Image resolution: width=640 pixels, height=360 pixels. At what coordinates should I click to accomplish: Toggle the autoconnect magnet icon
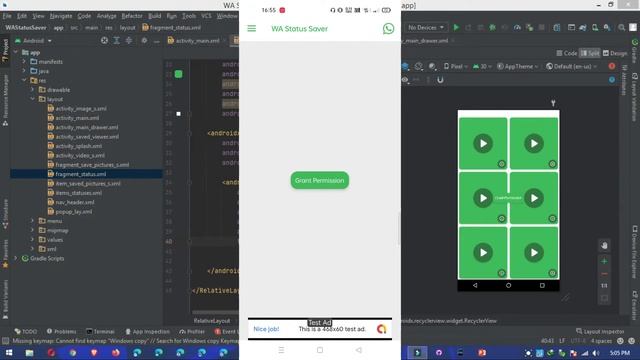440,80
